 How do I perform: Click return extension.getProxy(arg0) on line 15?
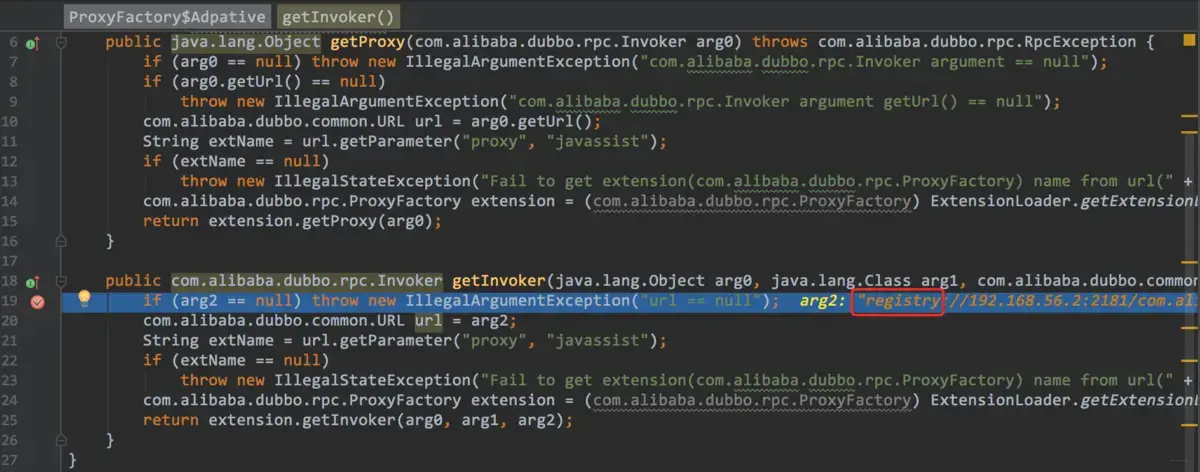tap(292, 221)
